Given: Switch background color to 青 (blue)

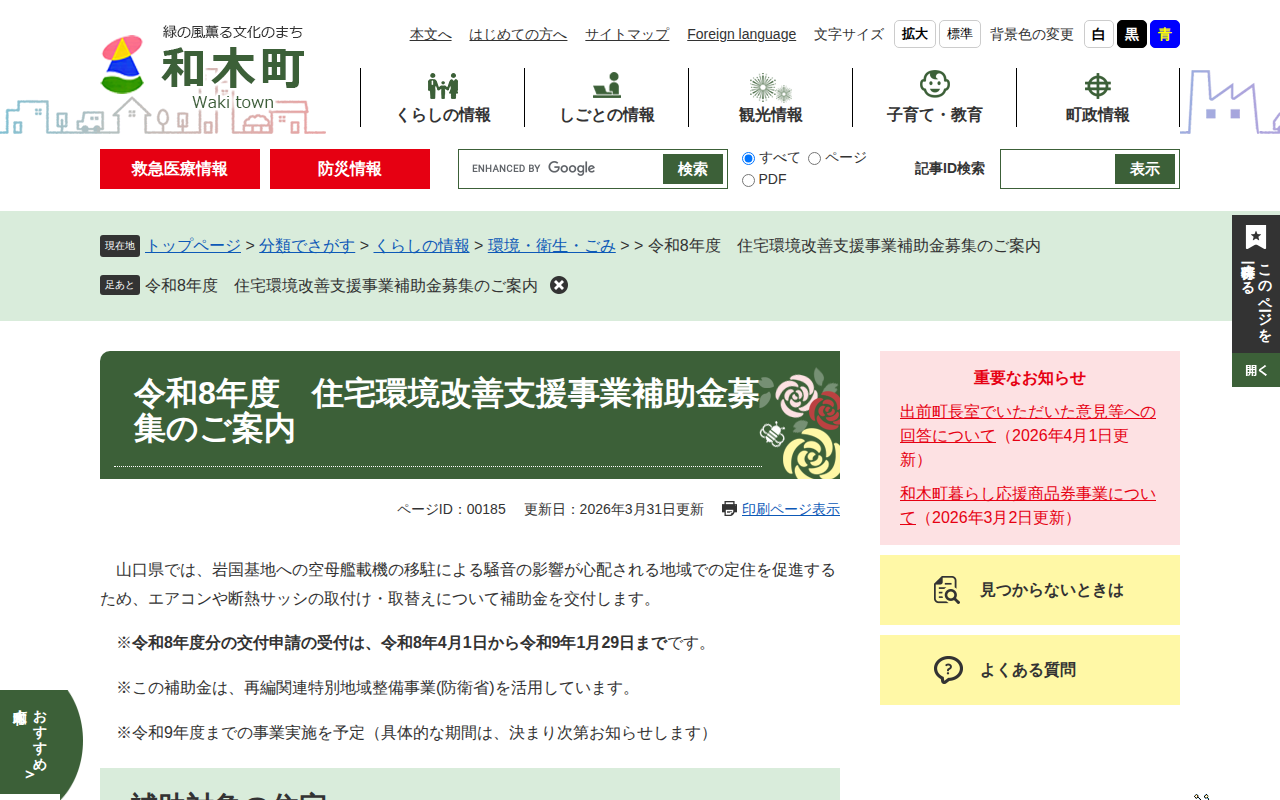Looking at the screenshot, I should [1163, 33].
